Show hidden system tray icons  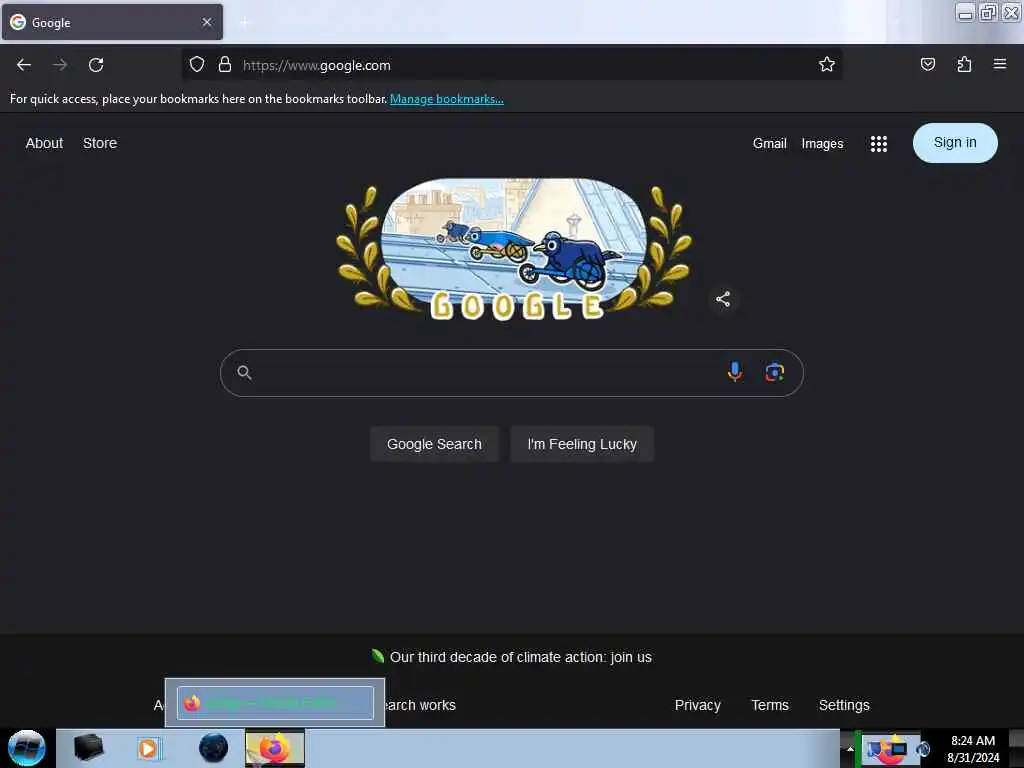point(850,748)
